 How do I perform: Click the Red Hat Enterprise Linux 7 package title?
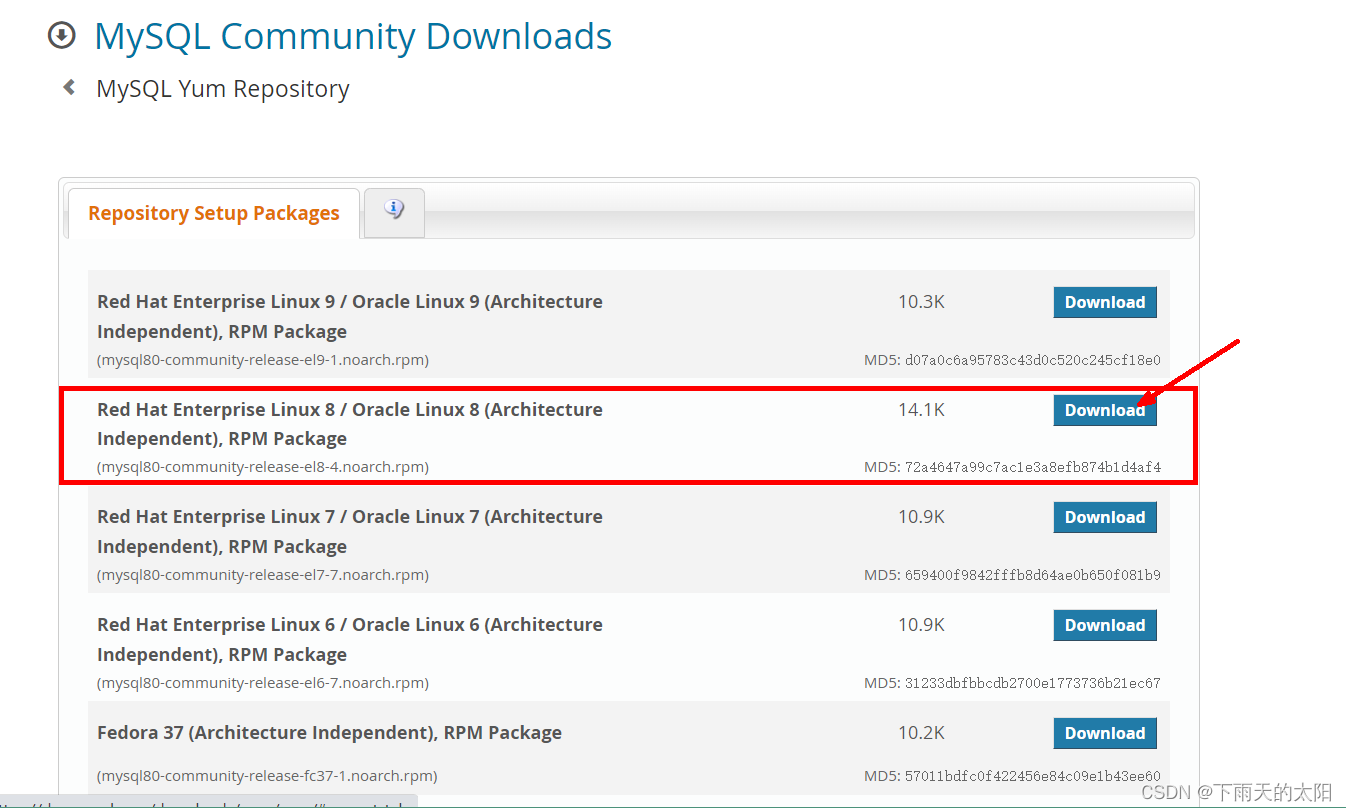350,531
